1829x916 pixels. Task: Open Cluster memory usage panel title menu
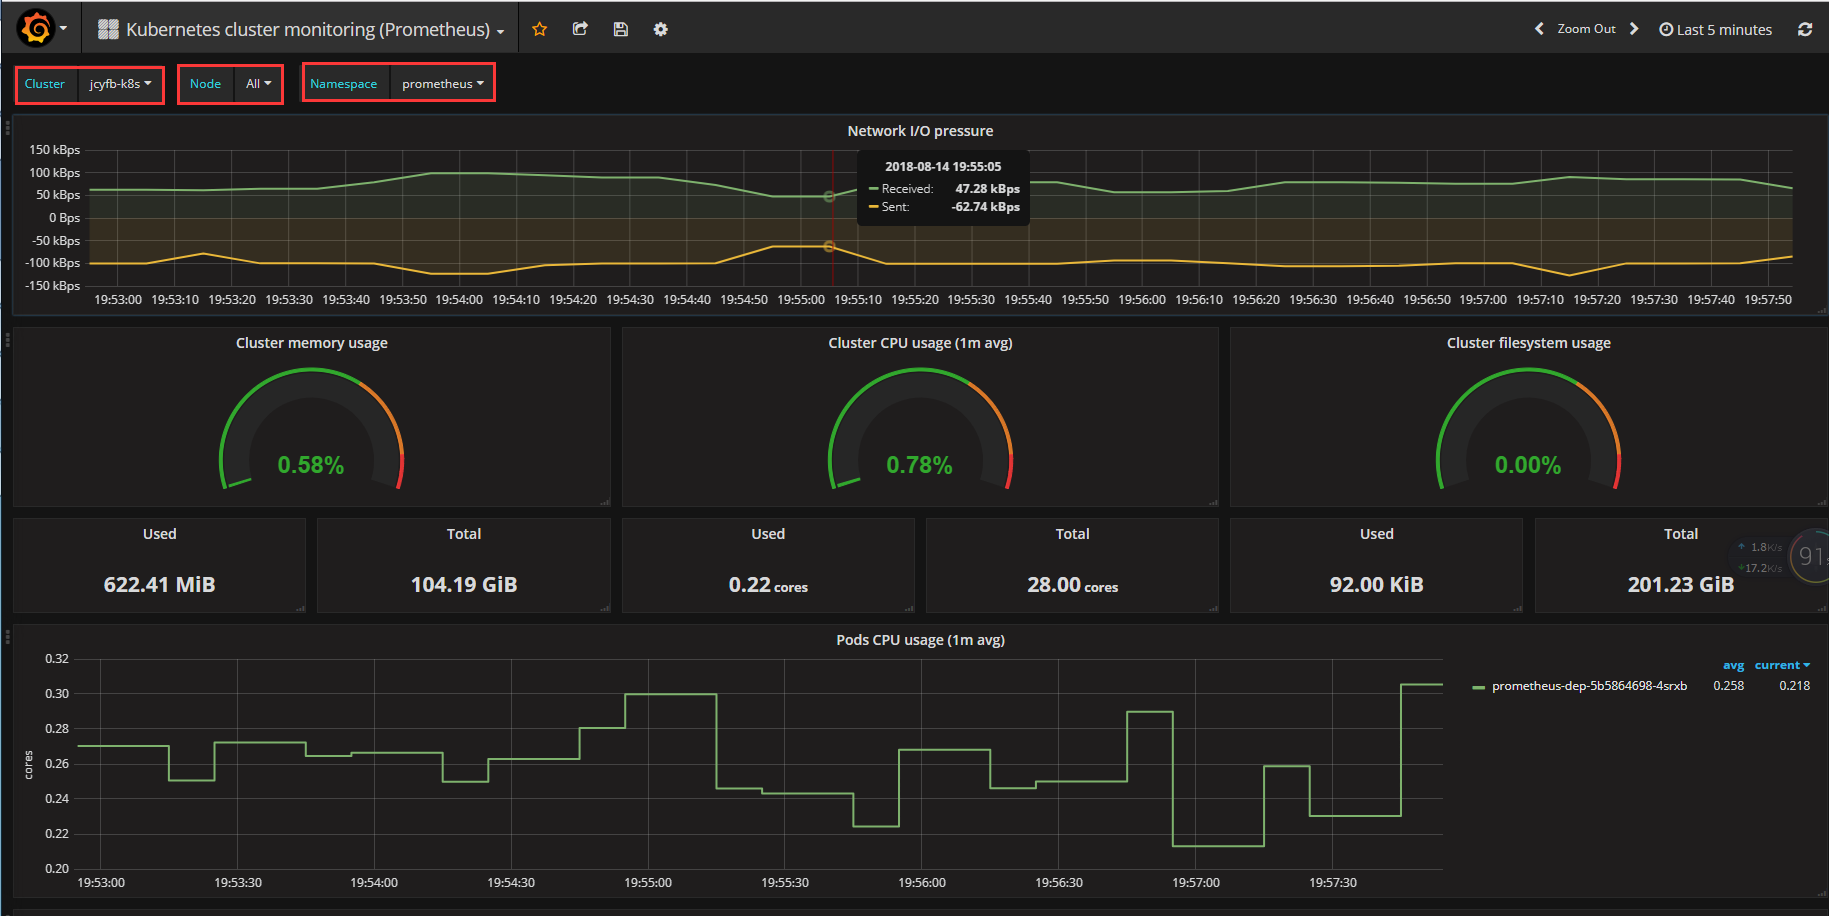312,343
